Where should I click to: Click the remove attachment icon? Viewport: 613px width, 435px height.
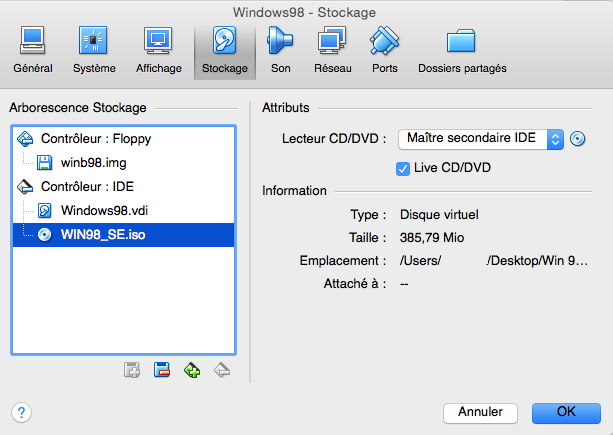point(161,370)
